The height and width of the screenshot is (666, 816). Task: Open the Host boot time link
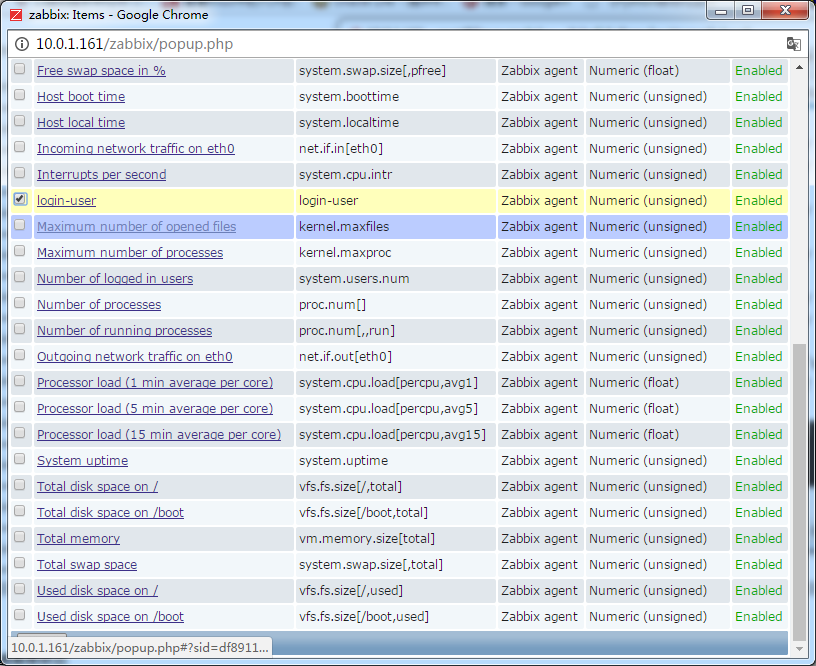pos(81,97)
